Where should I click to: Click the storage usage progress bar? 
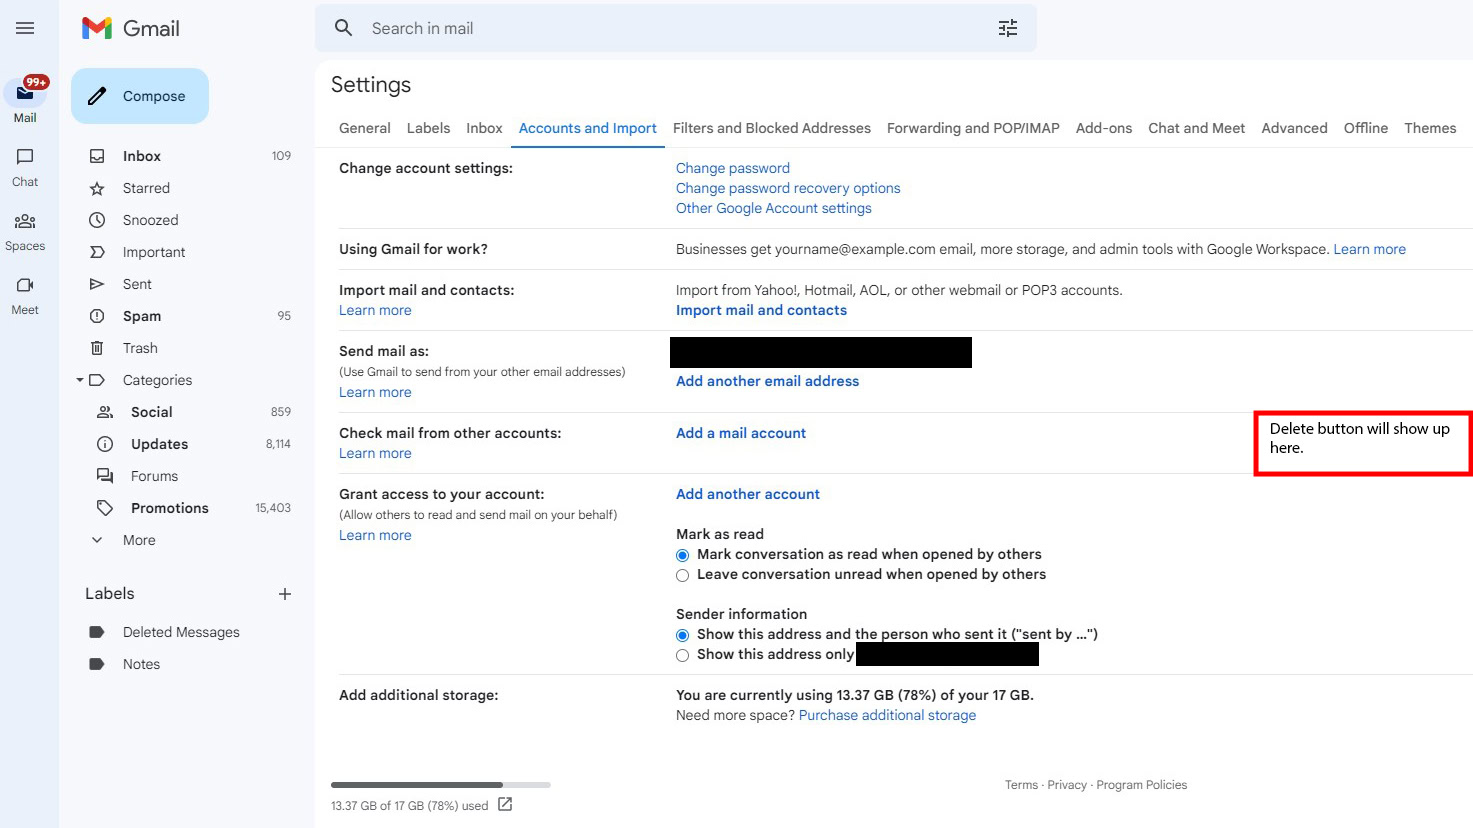(x=440, y=785)
